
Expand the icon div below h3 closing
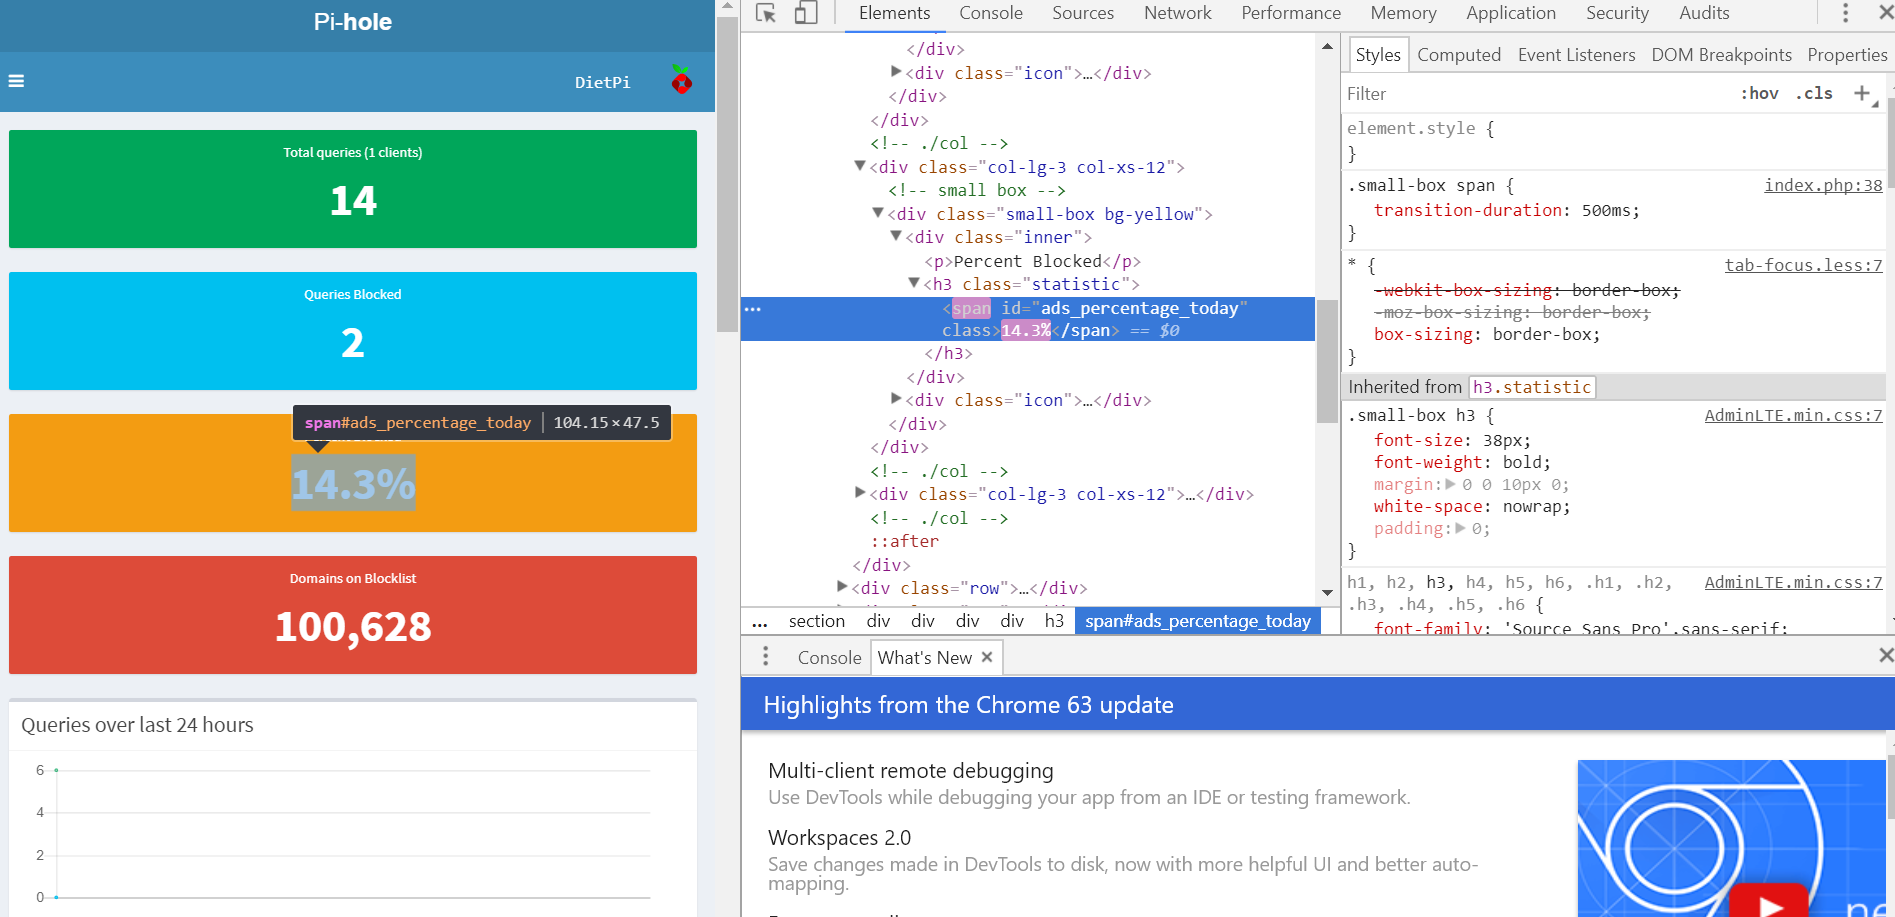[896, 399]
